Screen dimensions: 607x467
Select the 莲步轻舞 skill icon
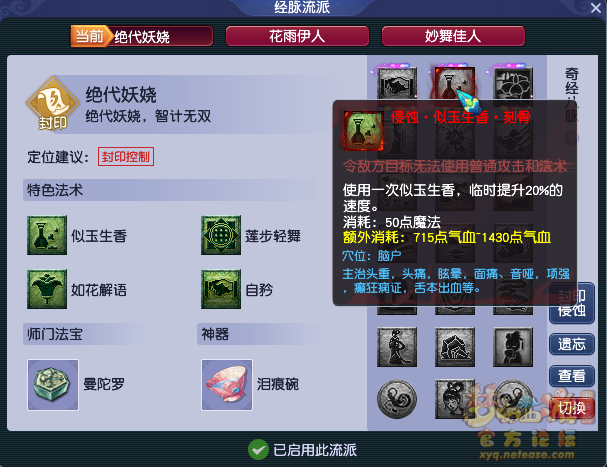221,235
